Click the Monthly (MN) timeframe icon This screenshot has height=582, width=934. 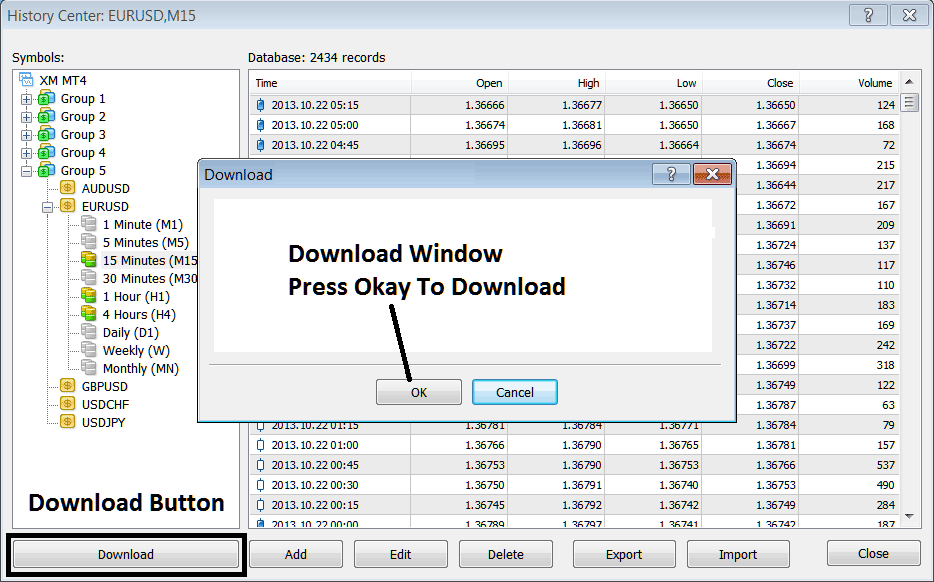point(89,368)
